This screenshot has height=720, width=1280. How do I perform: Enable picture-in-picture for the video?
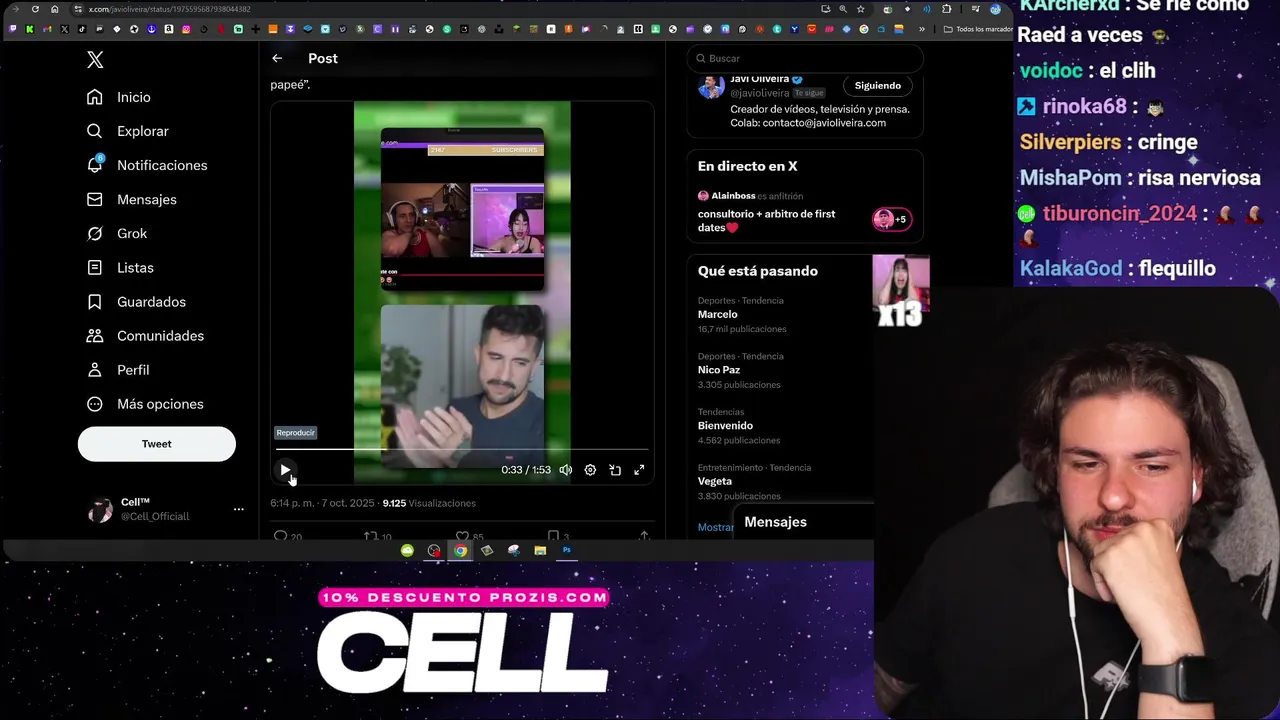pos(615,470)
